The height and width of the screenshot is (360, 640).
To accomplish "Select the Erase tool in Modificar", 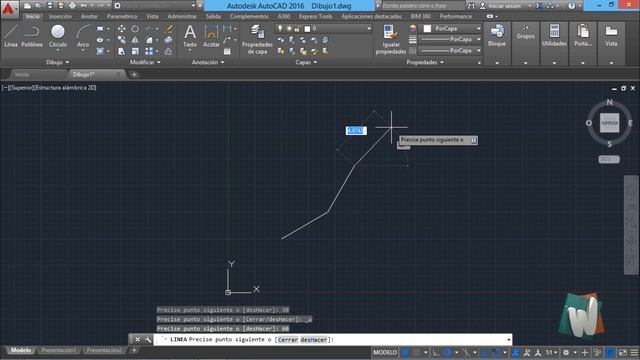I will pos(169,29).
